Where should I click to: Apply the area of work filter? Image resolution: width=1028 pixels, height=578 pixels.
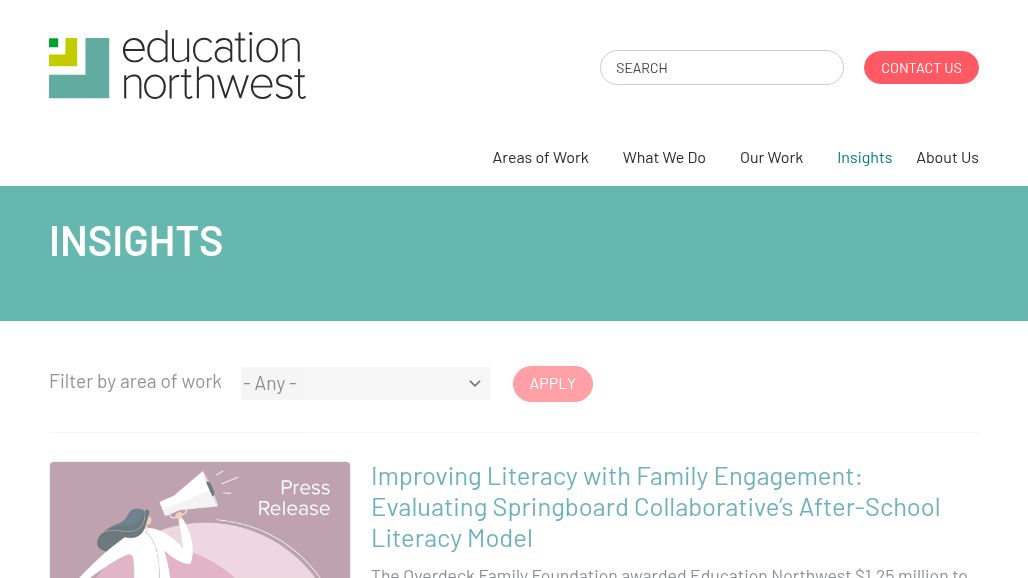click(x=552, y=384)
